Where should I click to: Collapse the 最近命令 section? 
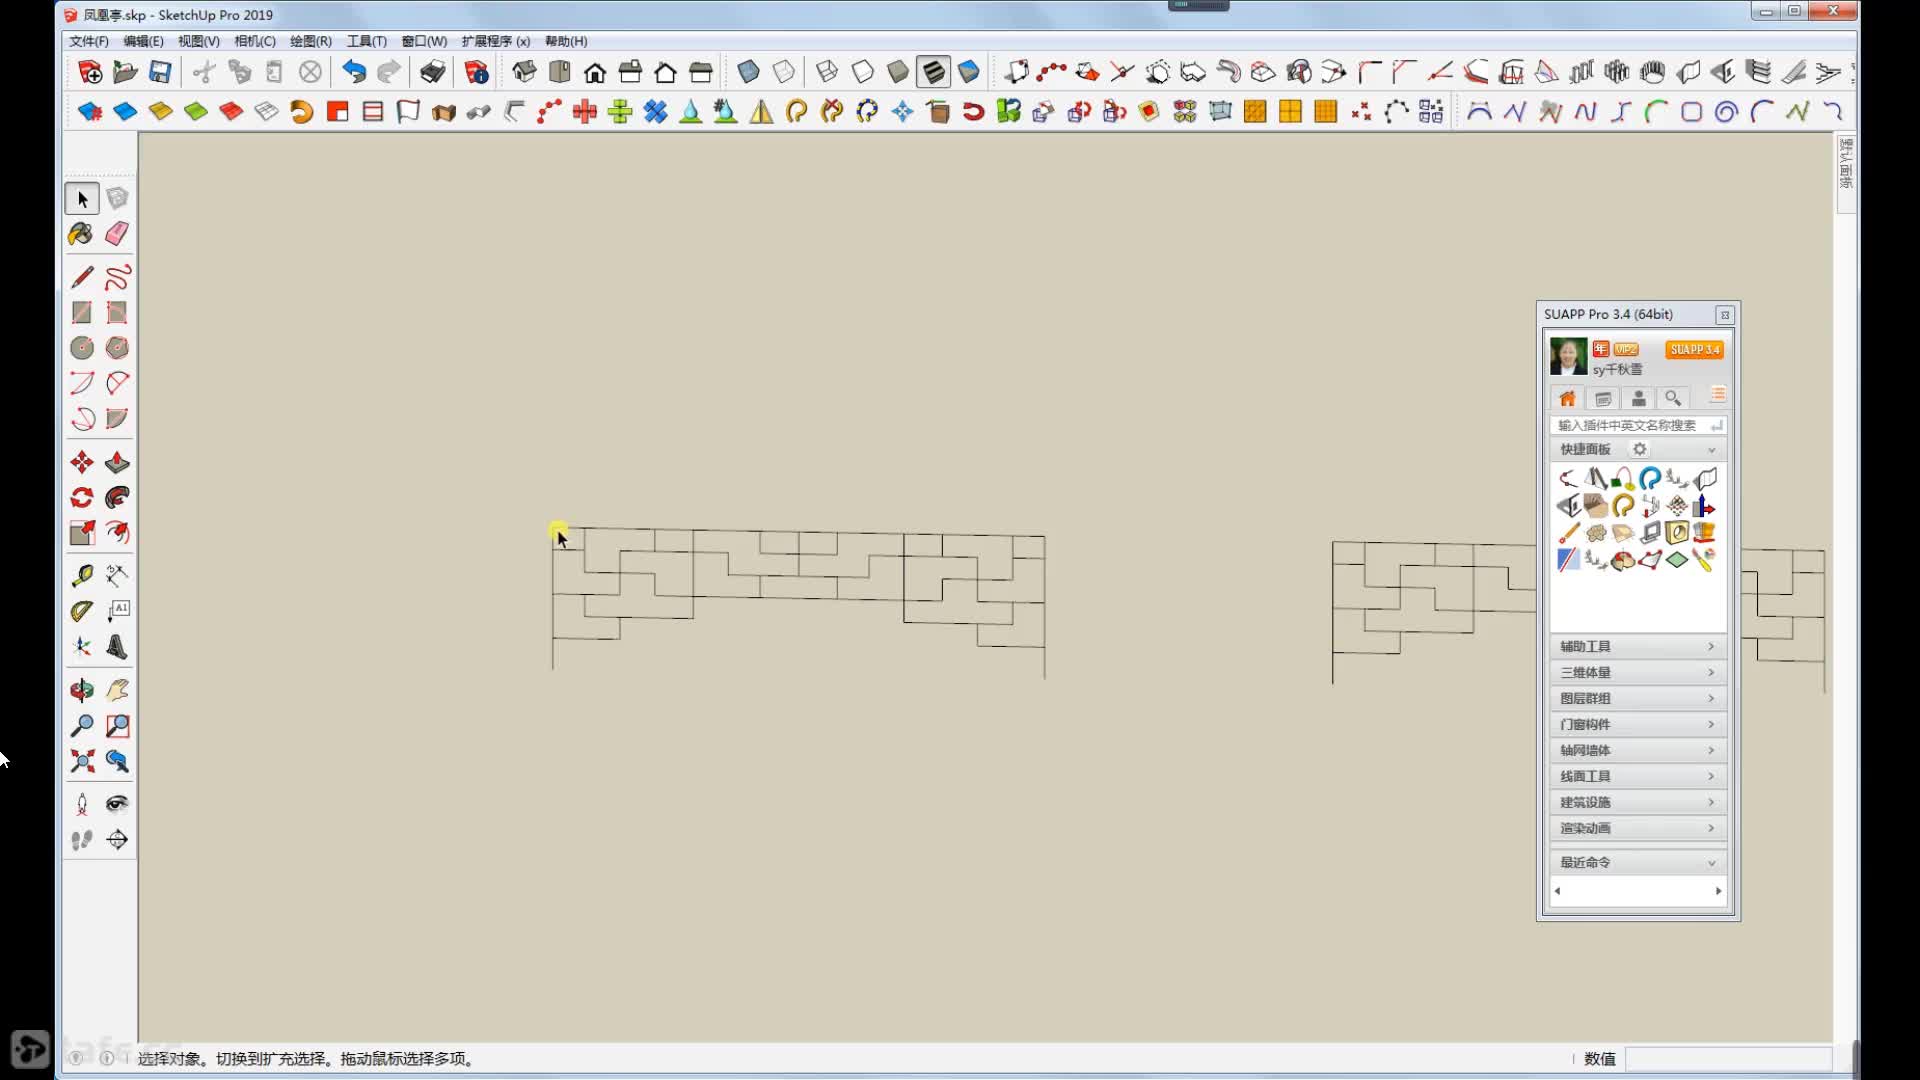(x=1637, y=863)
